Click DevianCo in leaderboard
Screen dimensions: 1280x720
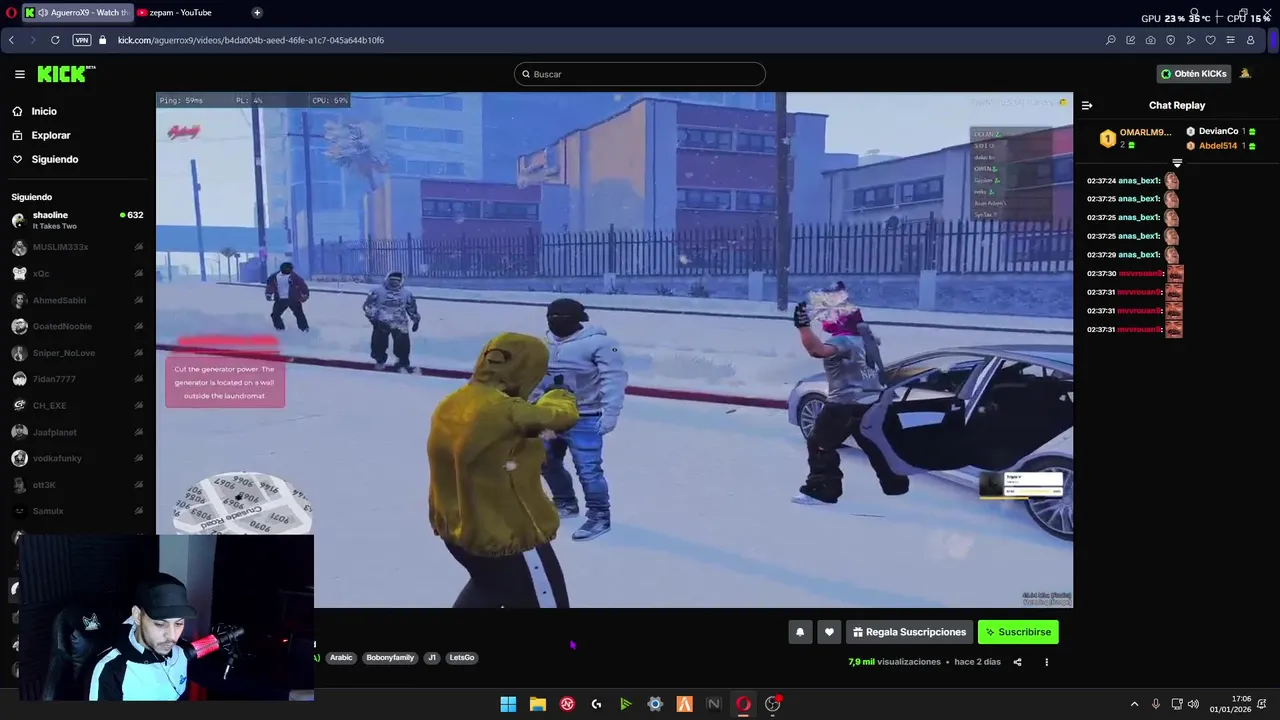[x=1218, y=131]
